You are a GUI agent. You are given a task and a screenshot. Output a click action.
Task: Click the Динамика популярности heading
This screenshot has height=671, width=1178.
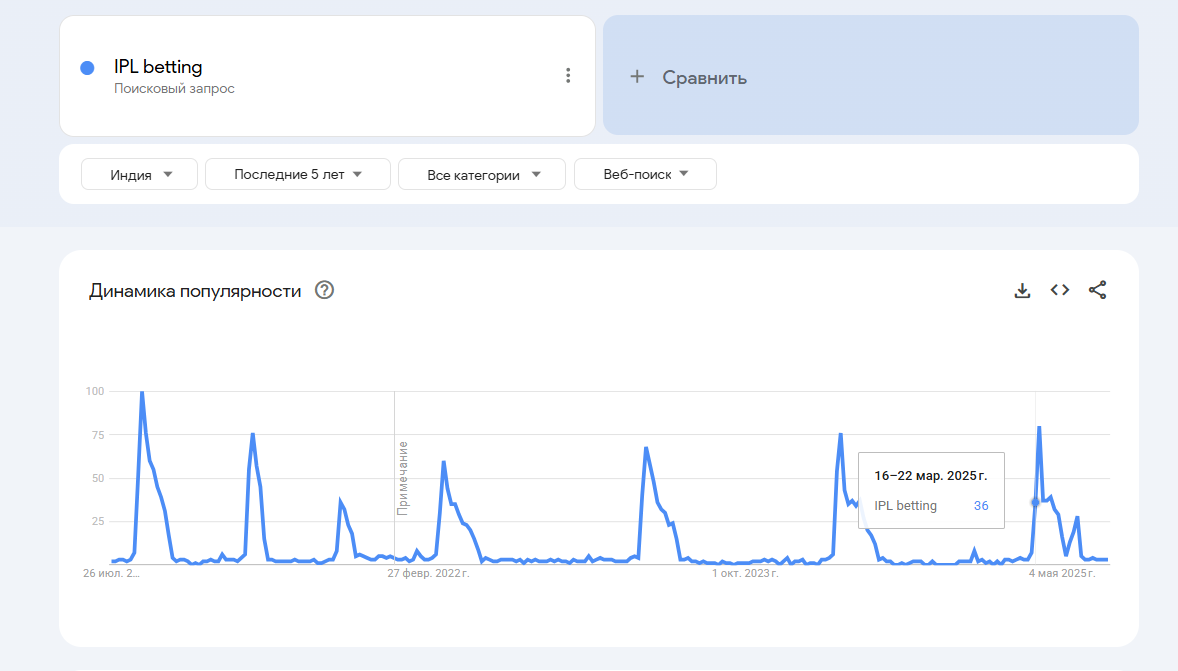coord(195,291)
